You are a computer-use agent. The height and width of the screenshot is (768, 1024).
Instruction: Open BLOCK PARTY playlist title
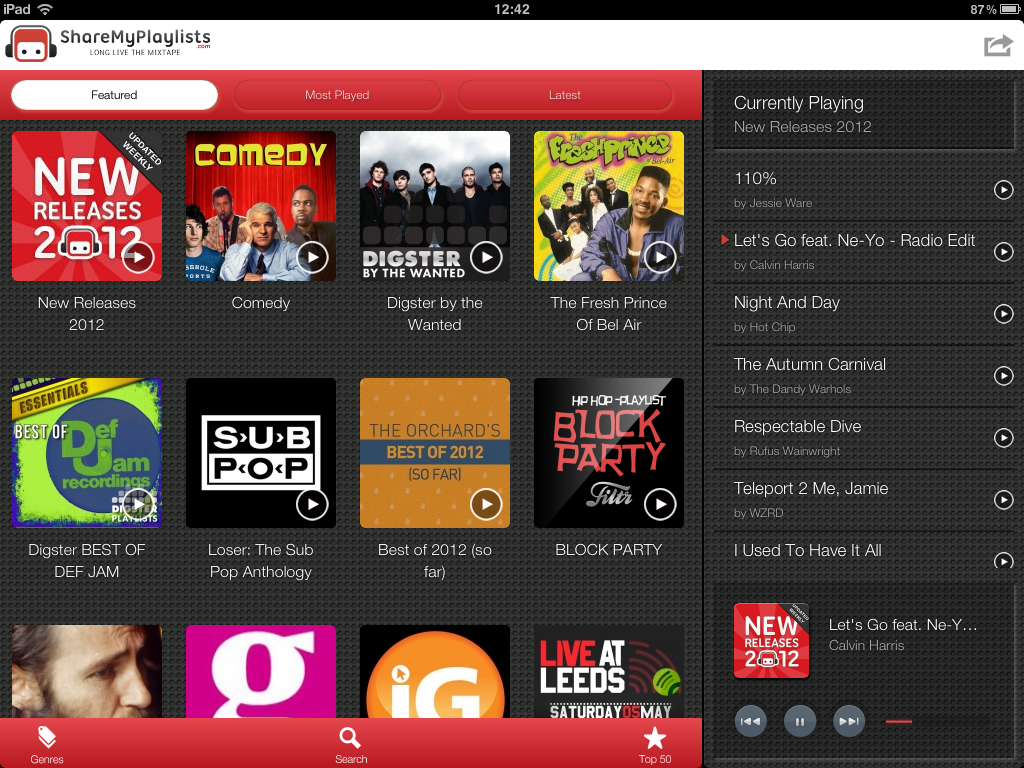click(609, 550)
